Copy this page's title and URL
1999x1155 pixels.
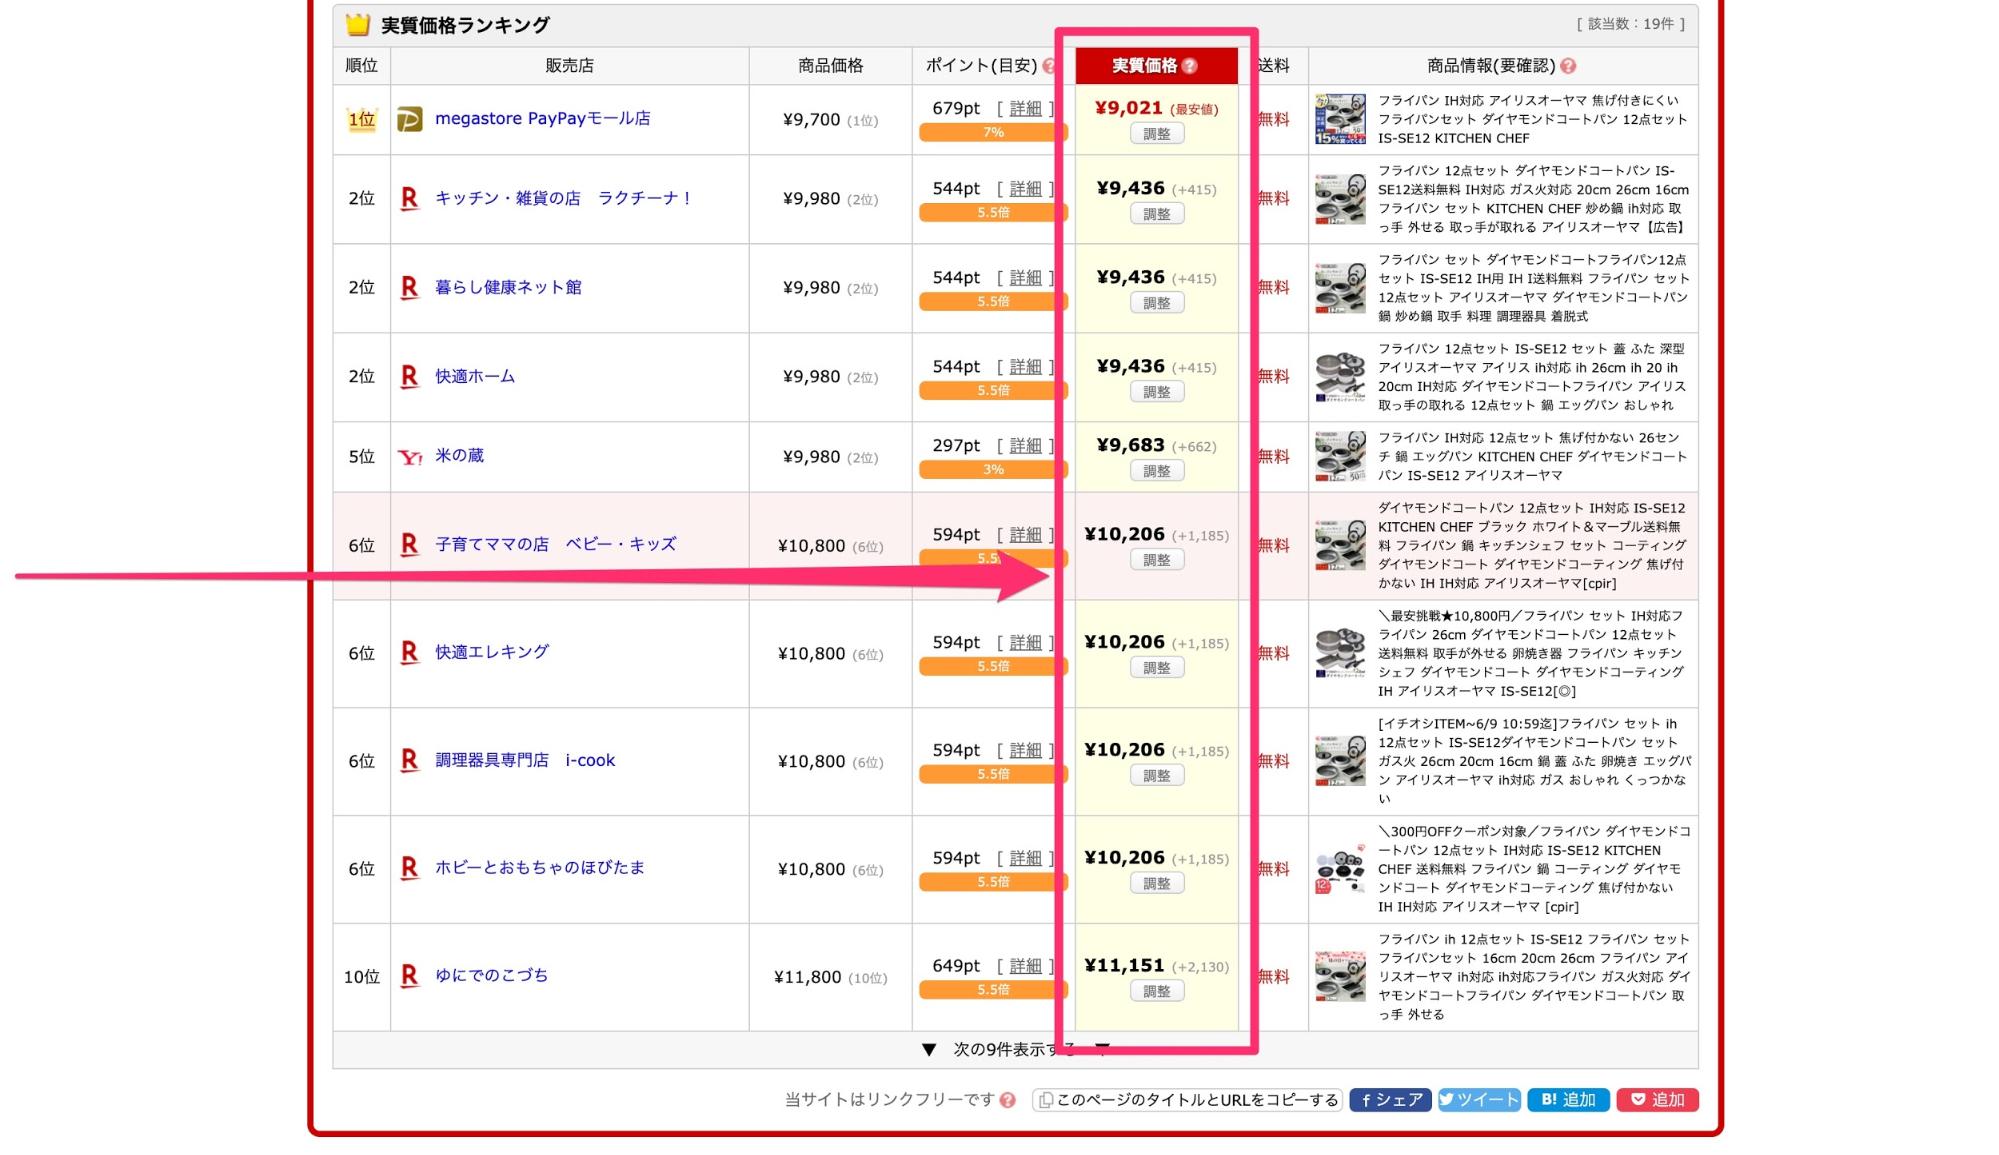(1187, 1100)
